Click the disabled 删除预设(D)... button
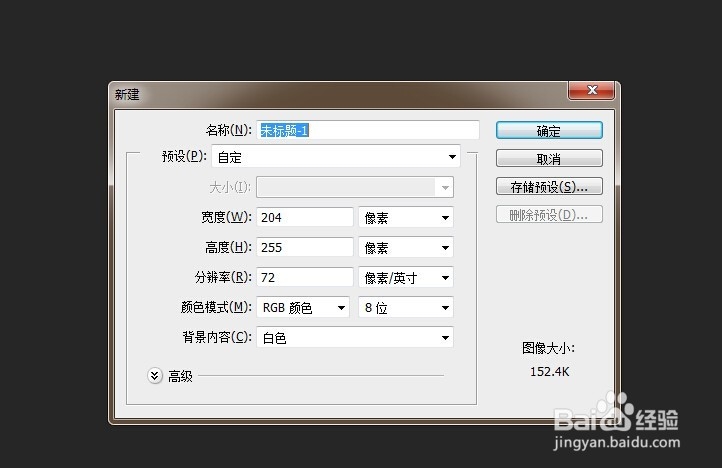The height and width of the screenshot is (468, 722). click(549, 215)
